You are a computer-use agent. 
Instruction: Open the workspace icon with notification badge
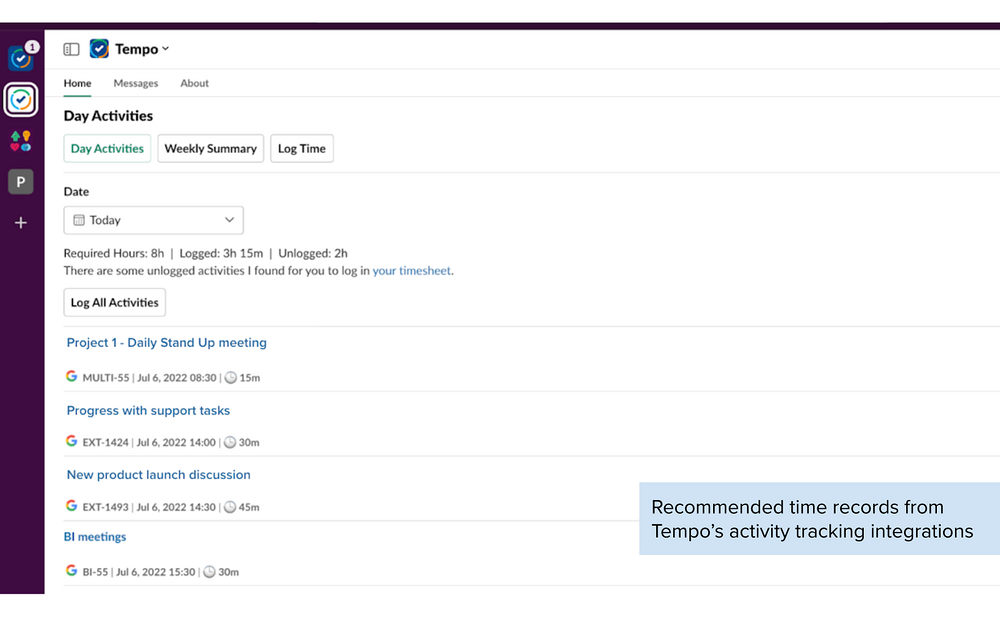(x=22, y=57)
